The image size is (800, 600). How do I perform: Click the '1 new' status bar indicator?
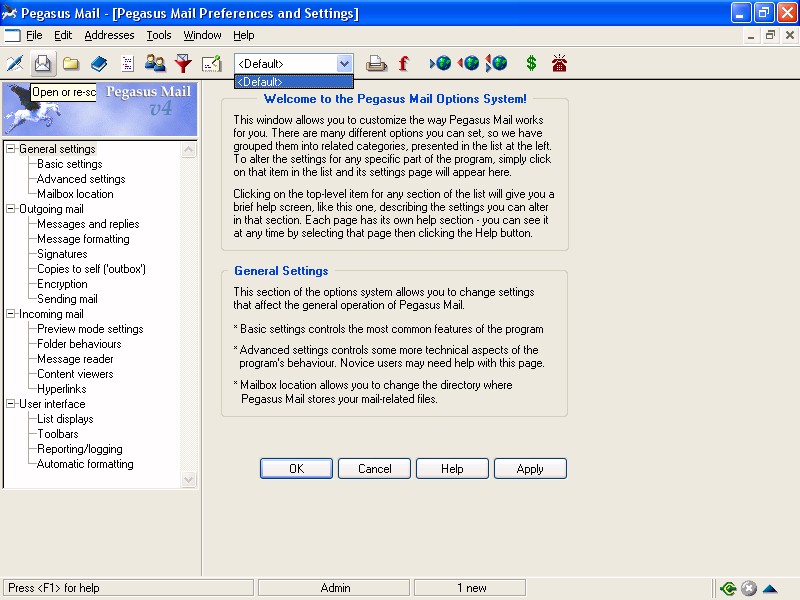coord(470,588)
